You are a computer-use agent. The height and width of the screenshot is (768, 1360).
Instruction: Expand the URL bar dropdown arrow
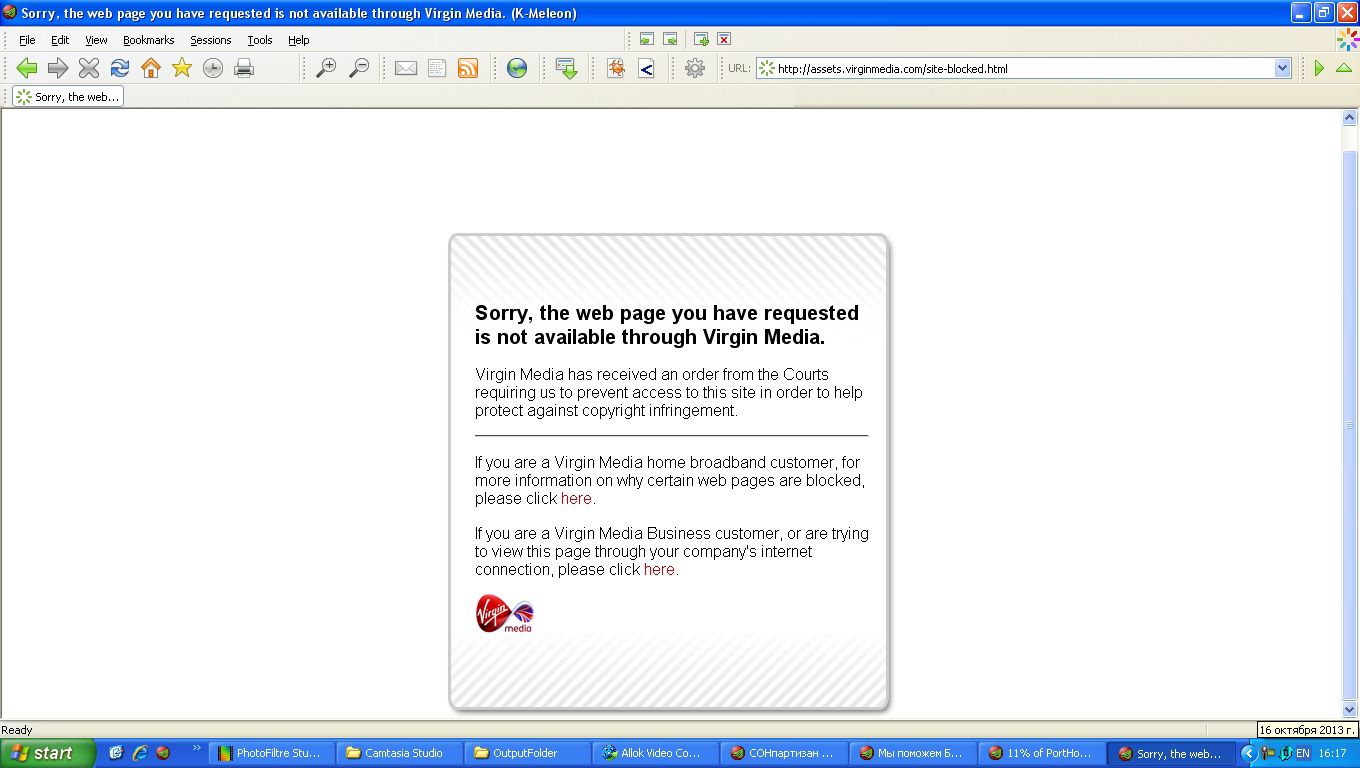coord(1283,68)
